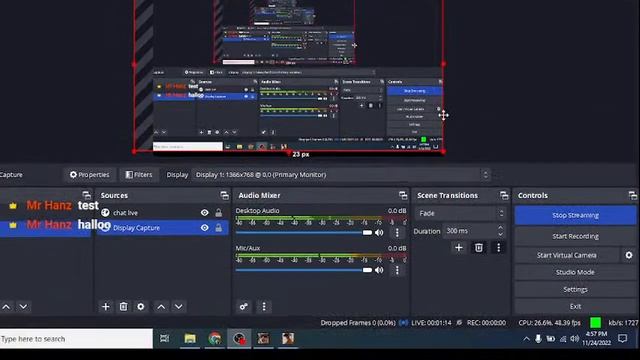Lock the Display Capture source

click(219, 228)
